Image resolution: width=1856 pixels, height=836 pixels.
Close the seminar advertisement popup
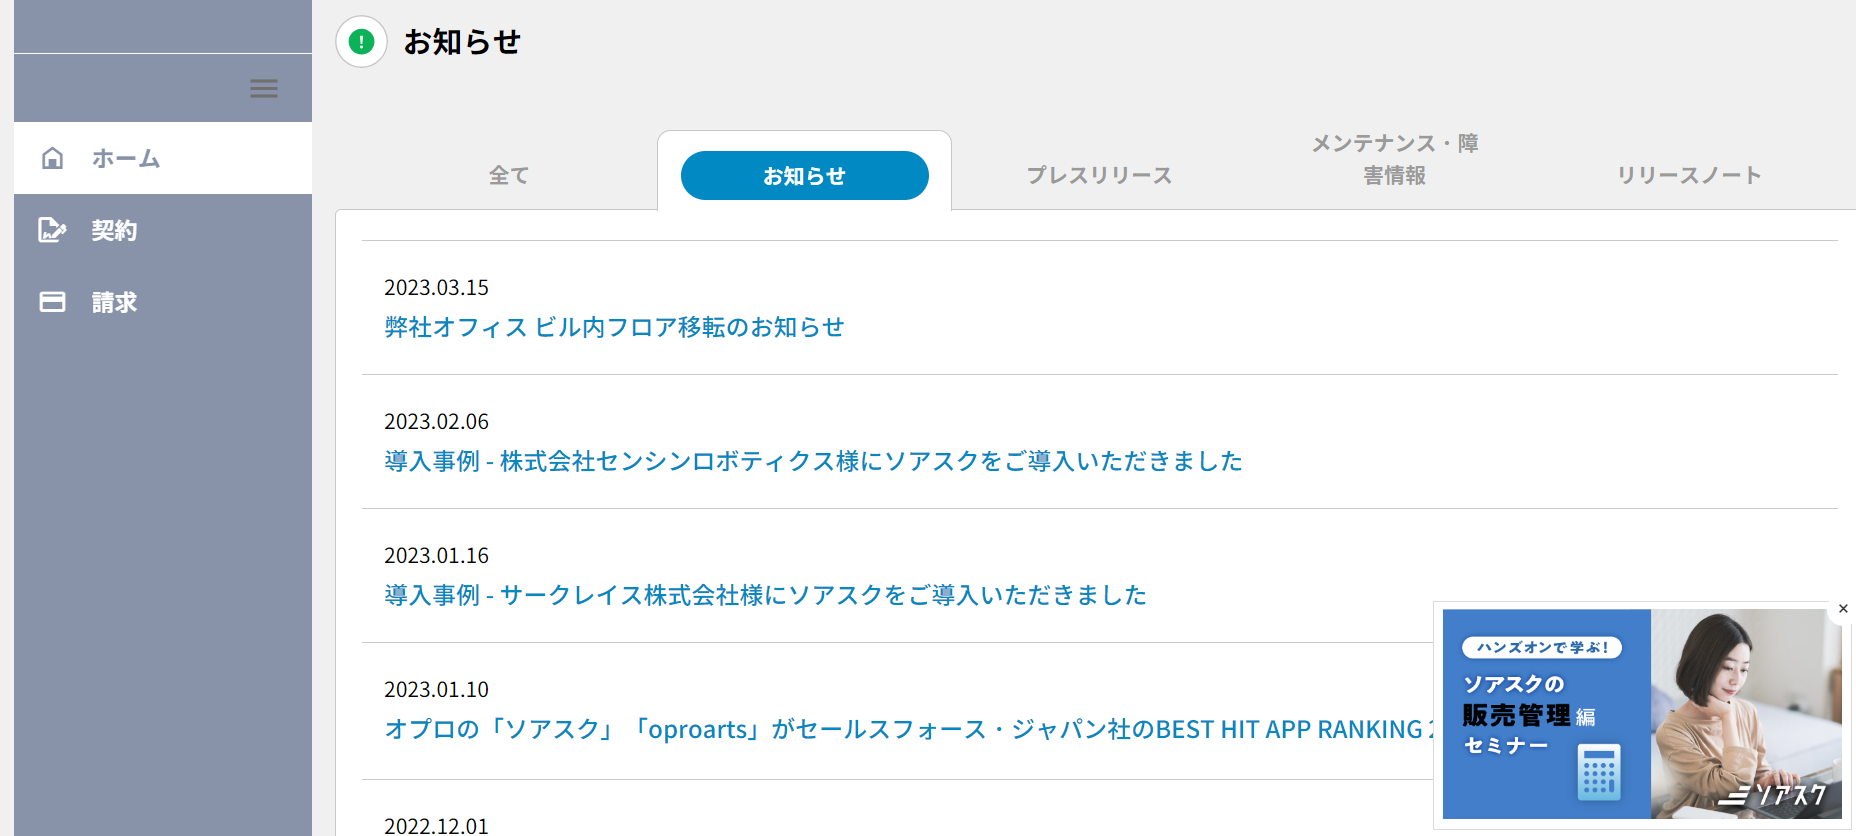point(1843,609)
